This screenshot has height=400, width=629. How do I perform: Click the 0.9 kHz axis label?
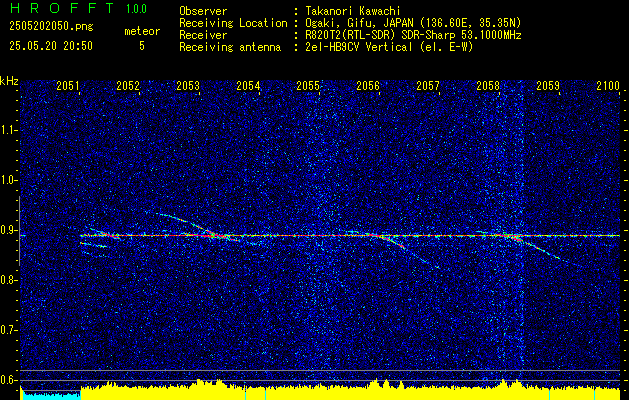pos(8,230)
